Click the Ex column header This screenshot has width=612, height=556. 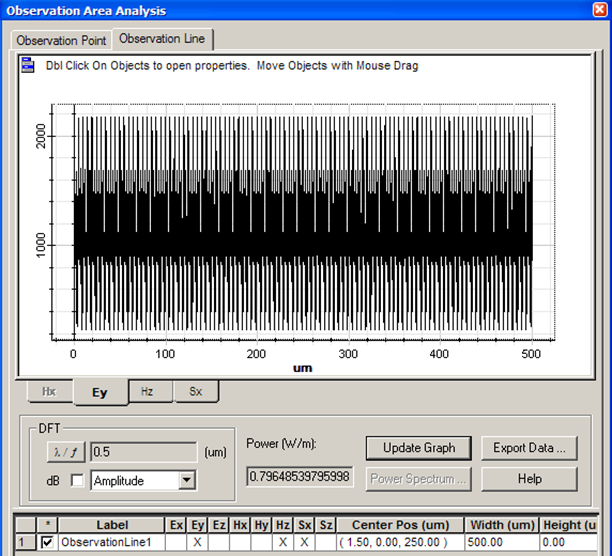pos(176,525)
